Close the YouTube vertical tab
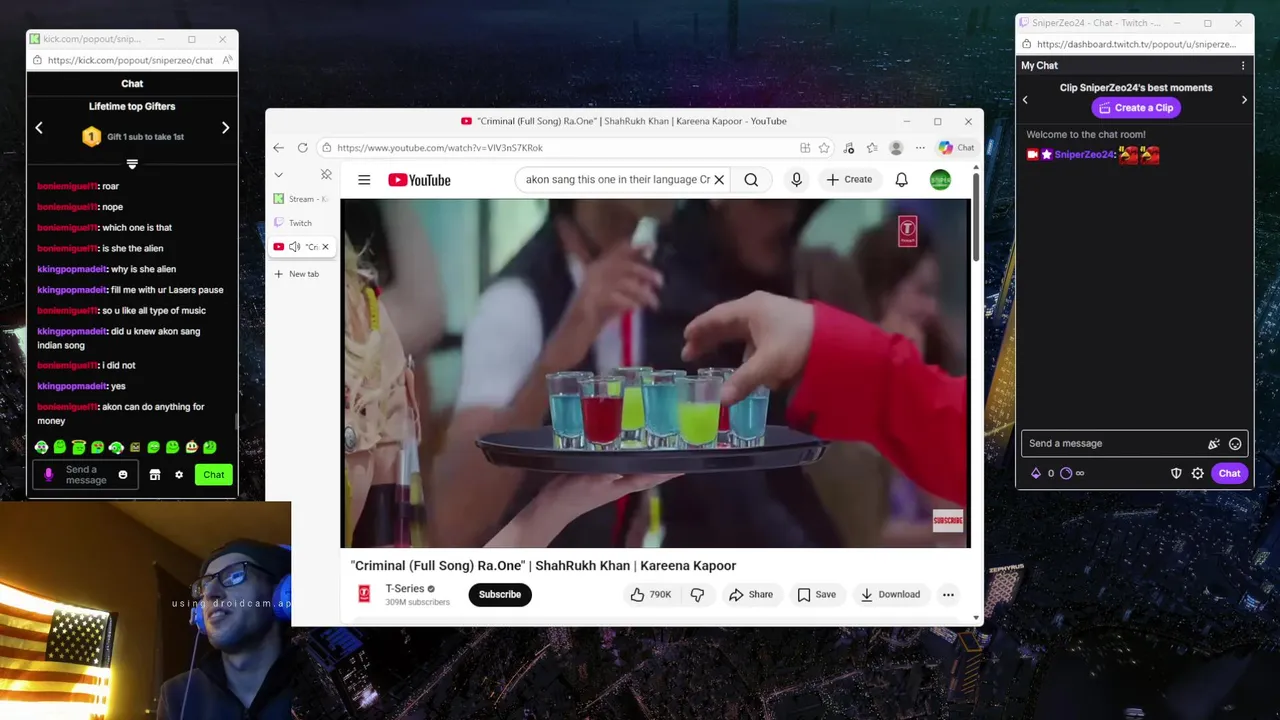This screenshot has width=1280, height=720. coord(325,247)
